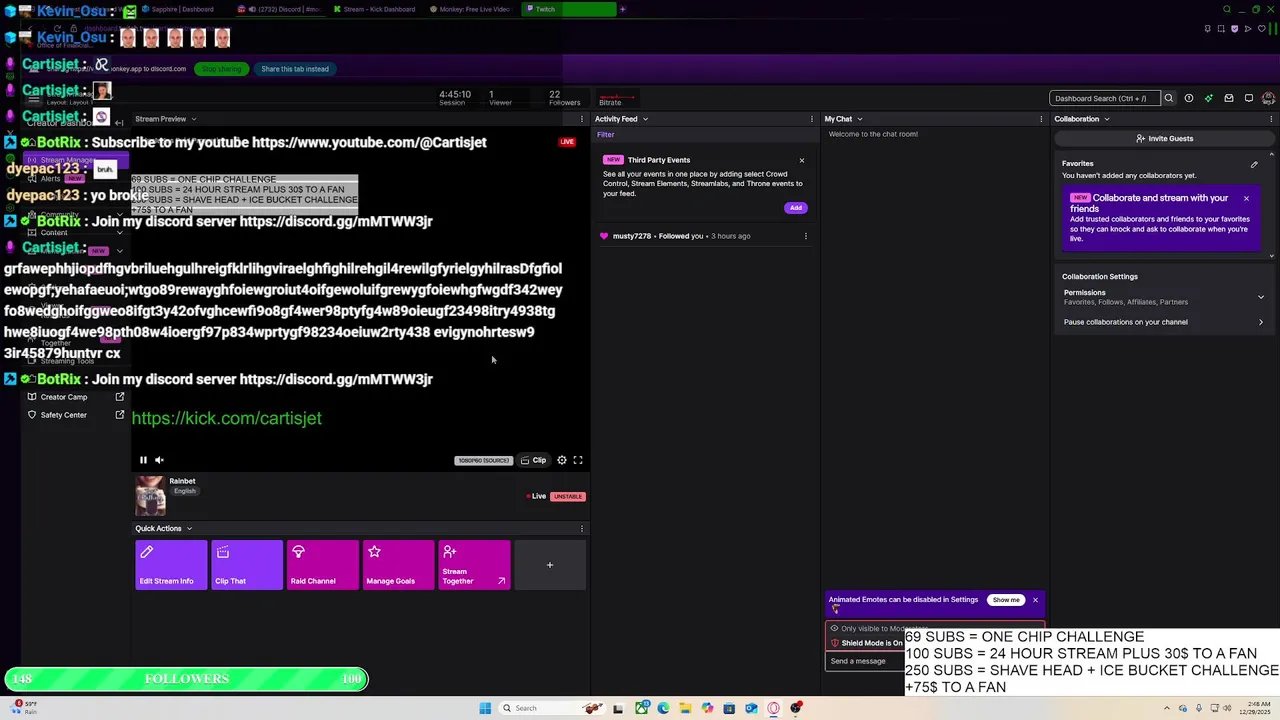Screen dimensions: 1280x720
Task: Click Share this tab instead
Action: 295,69
